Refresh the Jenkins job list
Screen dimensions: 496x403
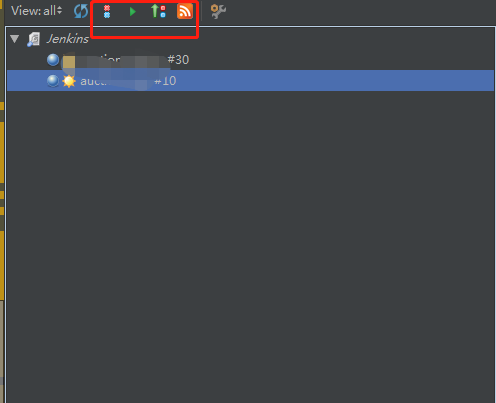click(81, 11)
